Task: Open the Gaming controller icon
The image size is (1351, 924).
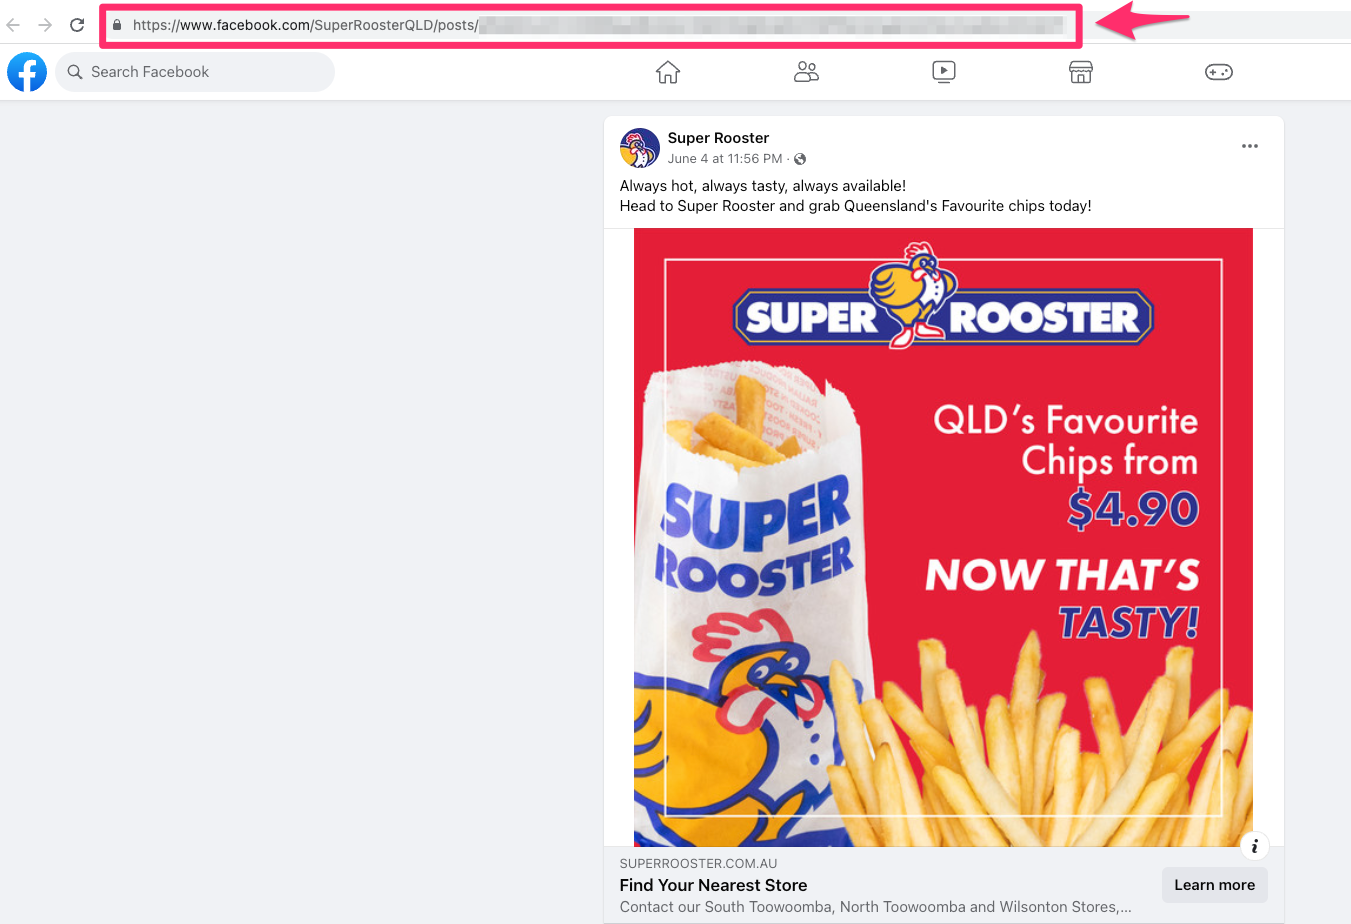Action: 1219,72
